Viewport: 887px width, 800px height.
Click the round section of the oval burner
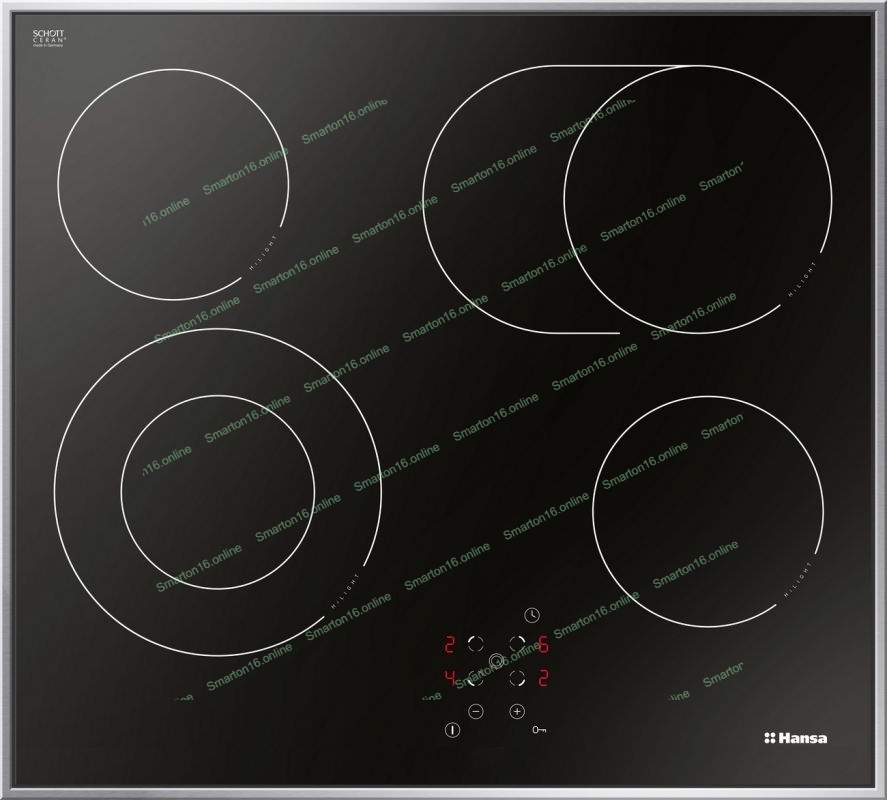coord(697,199)
